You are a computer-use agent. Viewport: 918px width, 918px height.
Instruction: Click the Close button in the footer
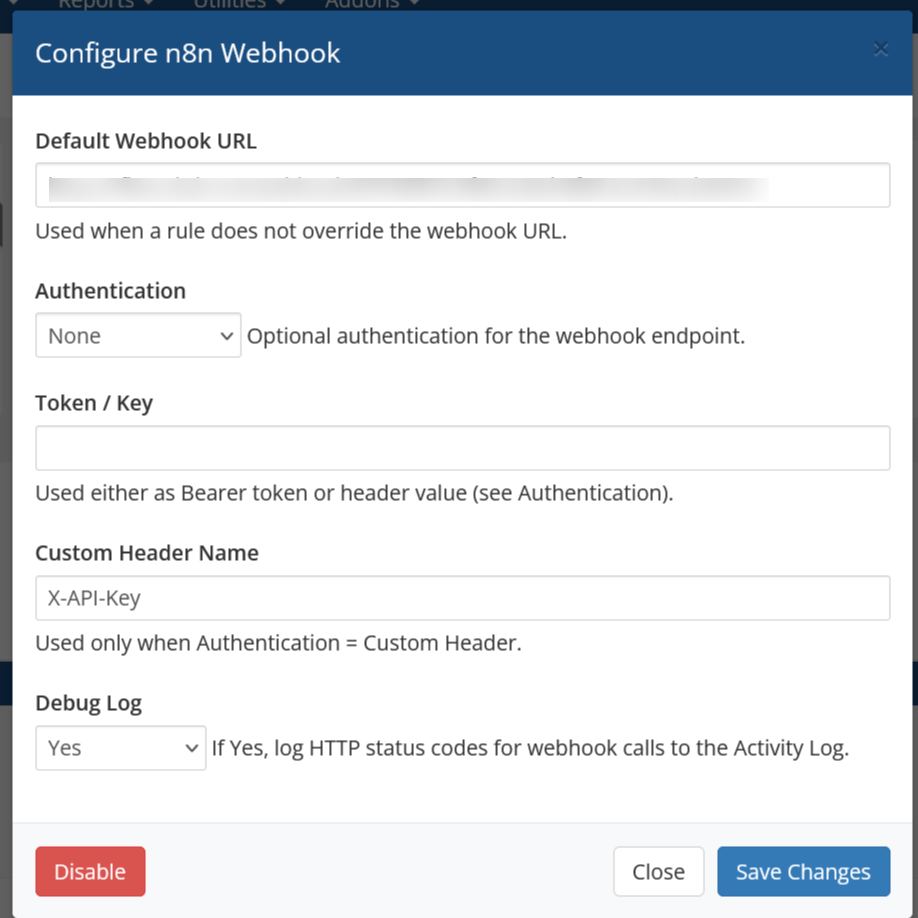[658, 872]
